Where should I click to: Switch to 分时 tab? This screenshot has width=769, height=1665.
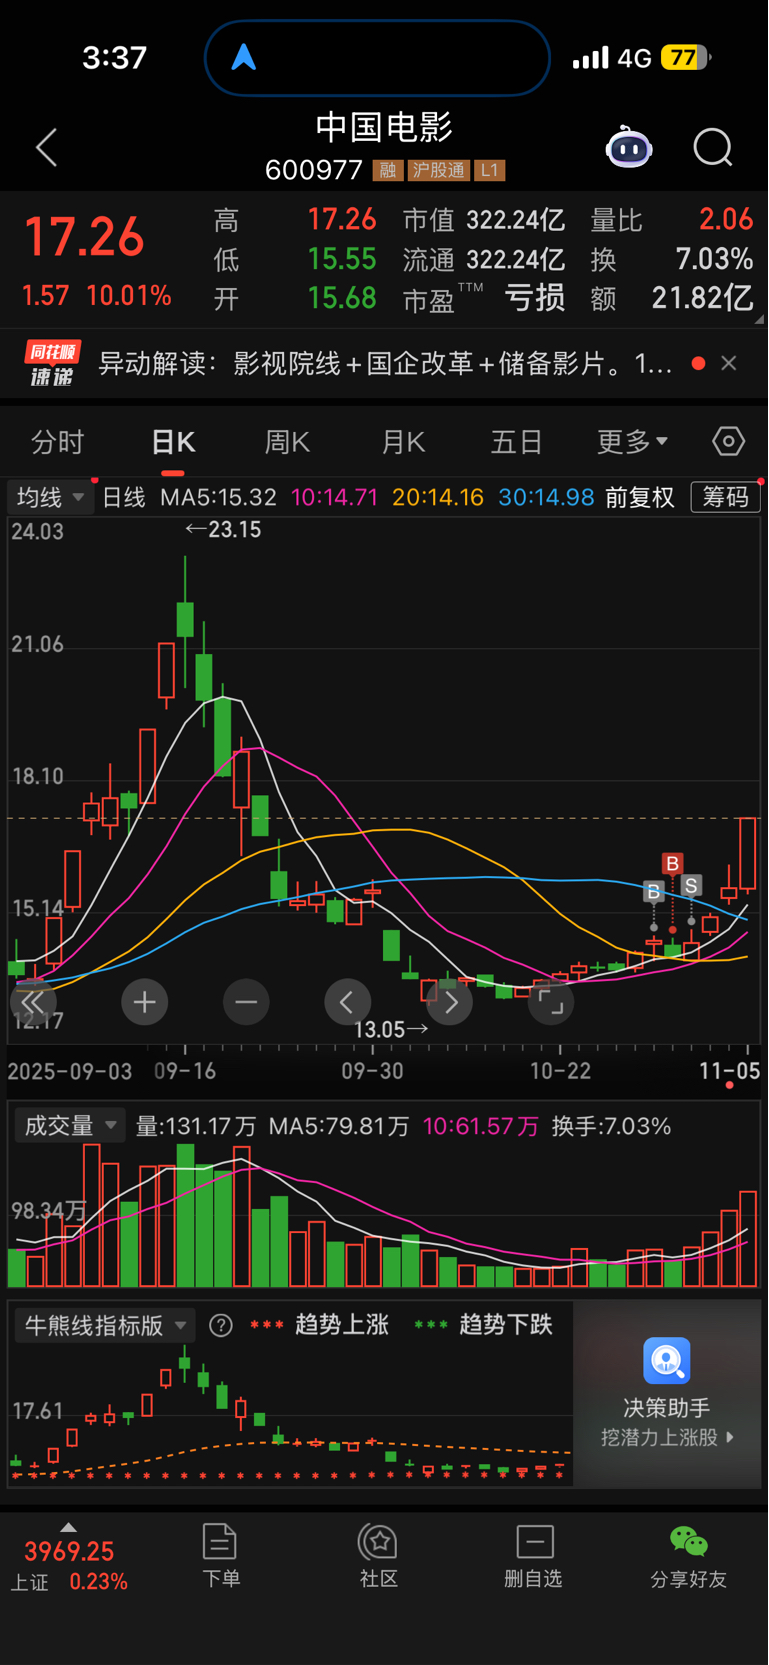point(58,441)
